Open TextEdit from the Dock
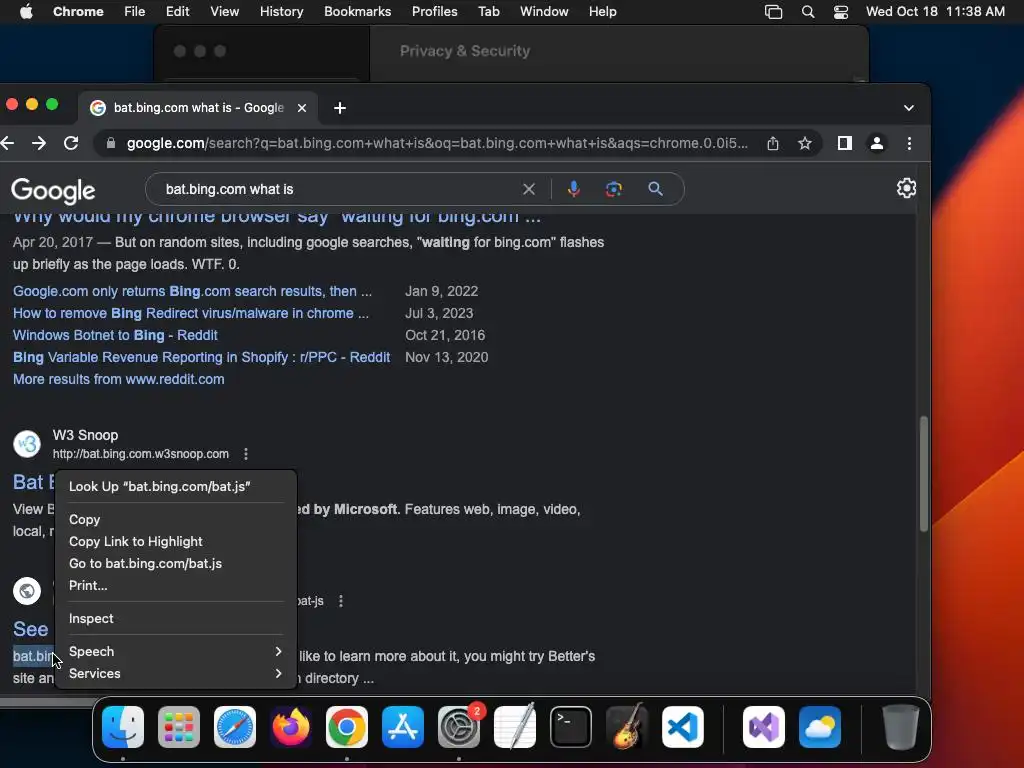1024x768 pixels. coord(515,727)
